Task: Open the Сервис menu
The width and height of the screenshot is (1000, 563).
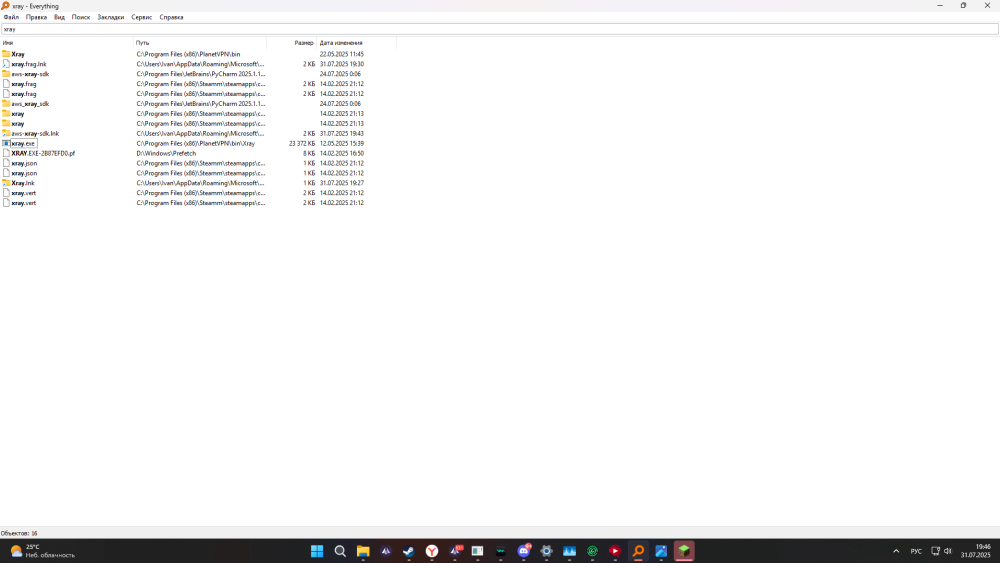Action: coord(142,17)
